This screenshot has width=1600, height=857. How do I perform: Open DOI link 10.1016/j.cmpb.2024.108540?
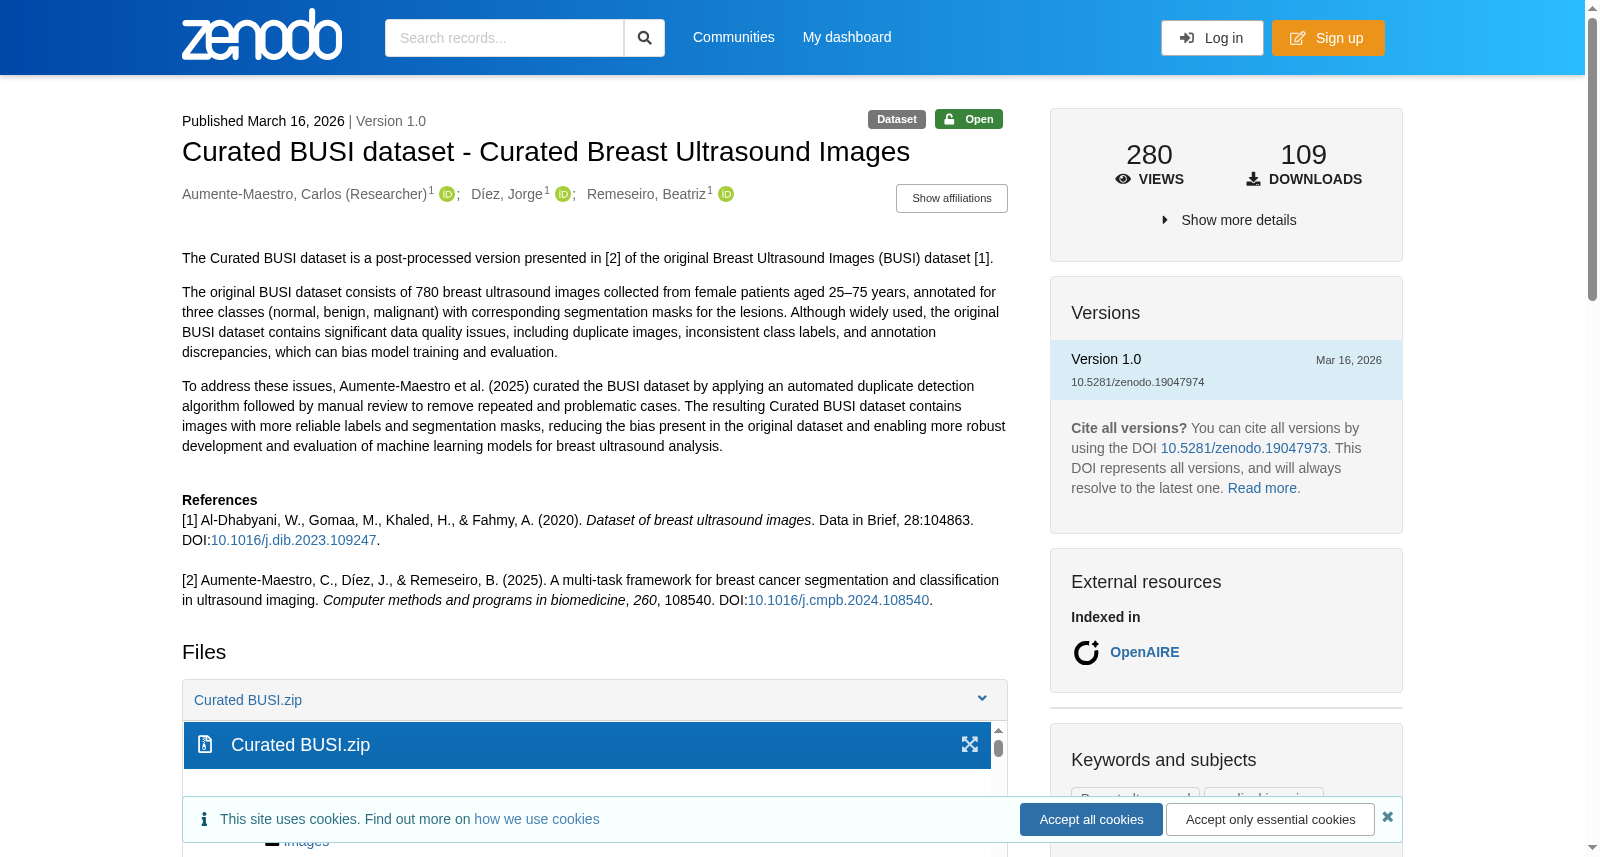[839, 600]
